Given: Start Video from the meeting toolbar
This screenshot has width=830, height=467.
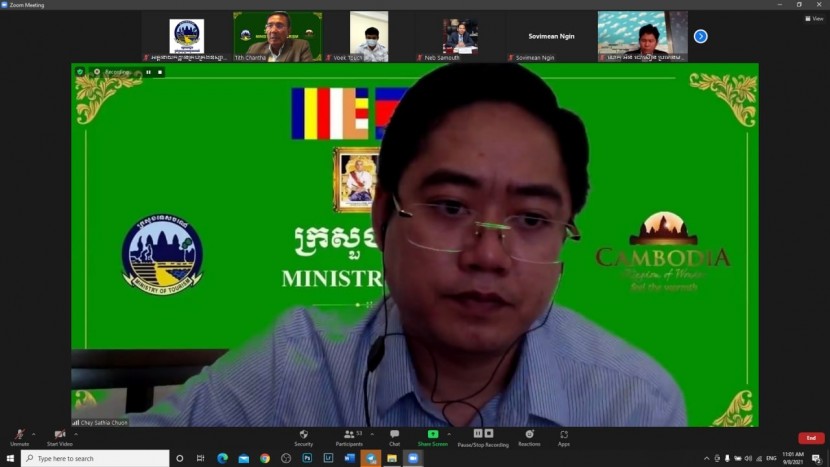Looking at the screenshot, I should pyautogui.click(x=59, y=436).
